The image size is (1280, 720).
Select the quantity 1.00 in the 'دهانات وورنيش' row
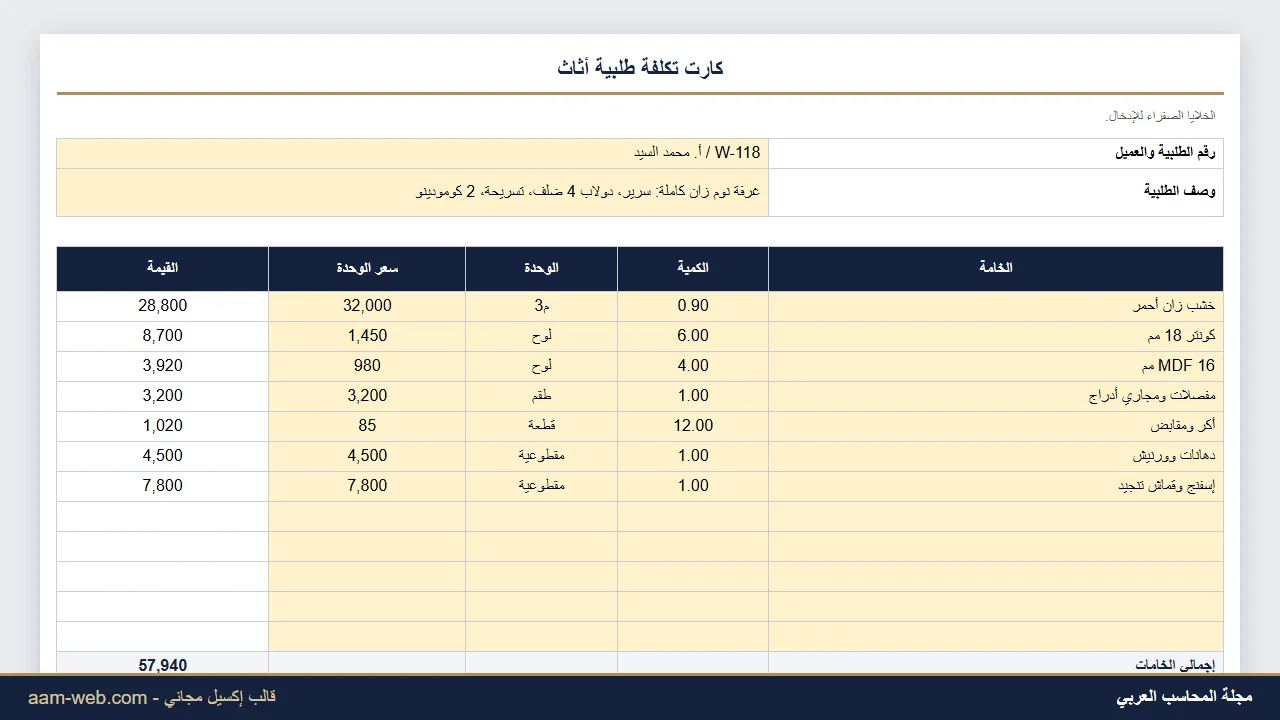pyautogui.click(x=693, y=456)
